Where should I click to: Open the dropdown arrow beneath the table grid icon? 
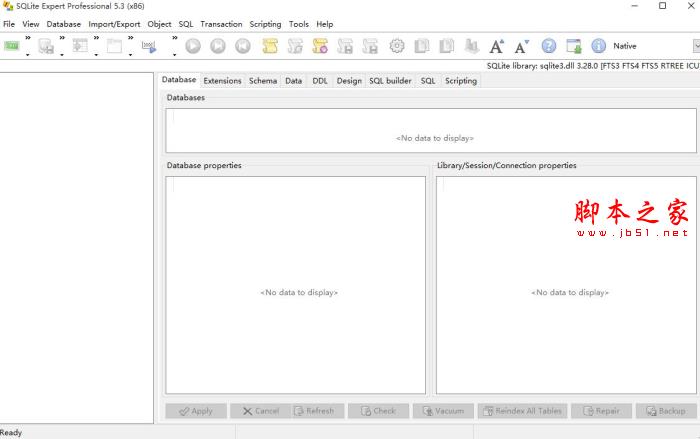96,55
